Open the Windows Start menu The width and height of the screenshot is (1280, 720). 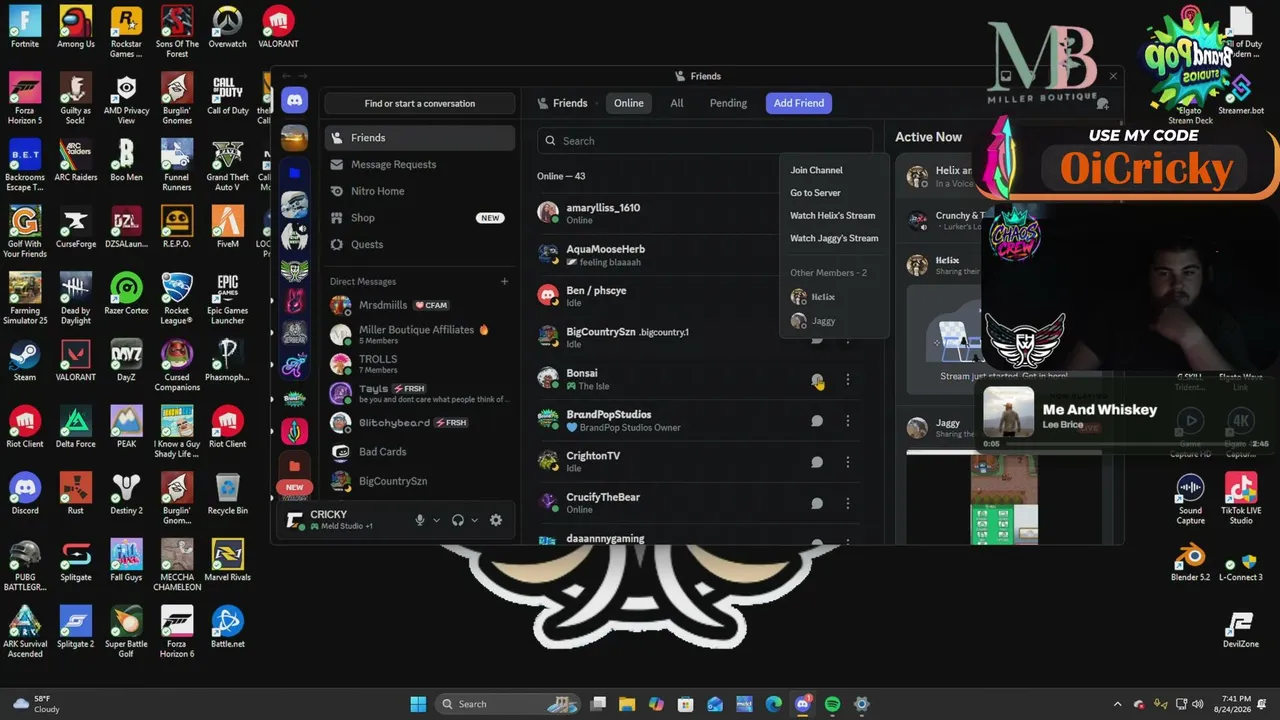point(418,704)
